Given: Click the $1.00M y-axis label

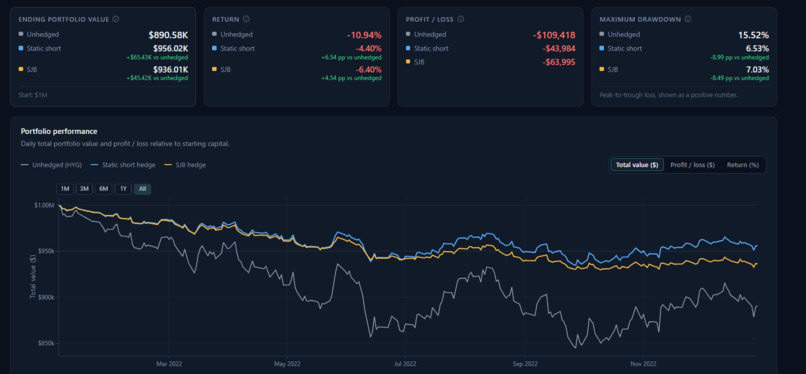Looking at the screenshot, I should [44, 205].
